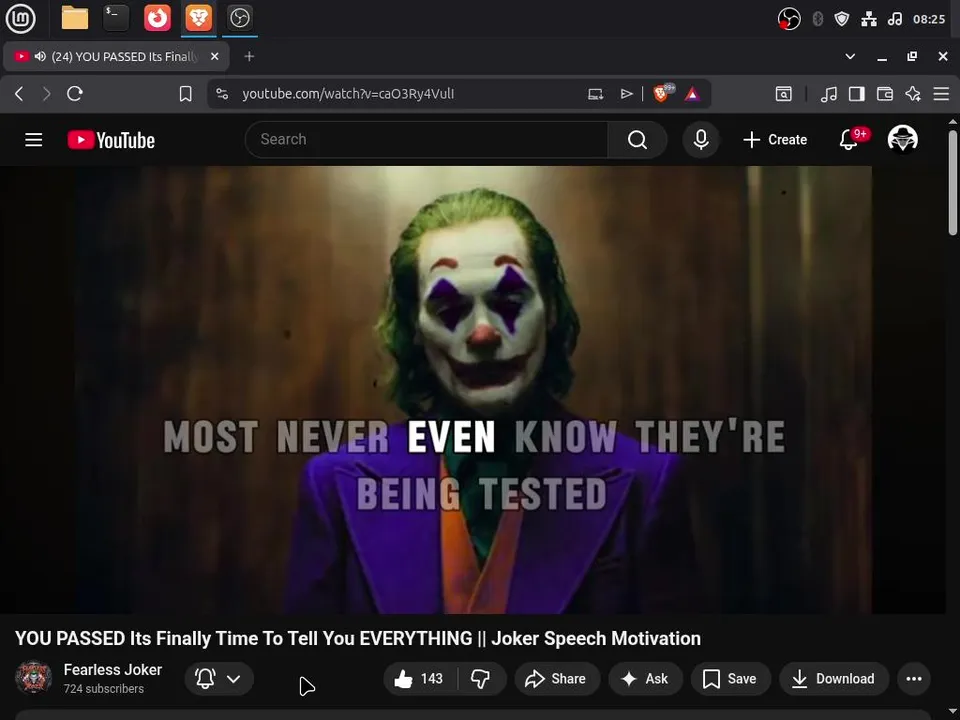This screenshot has height=720, width=960.
Task: Bookmark this page
Action: tap(186, 94)
